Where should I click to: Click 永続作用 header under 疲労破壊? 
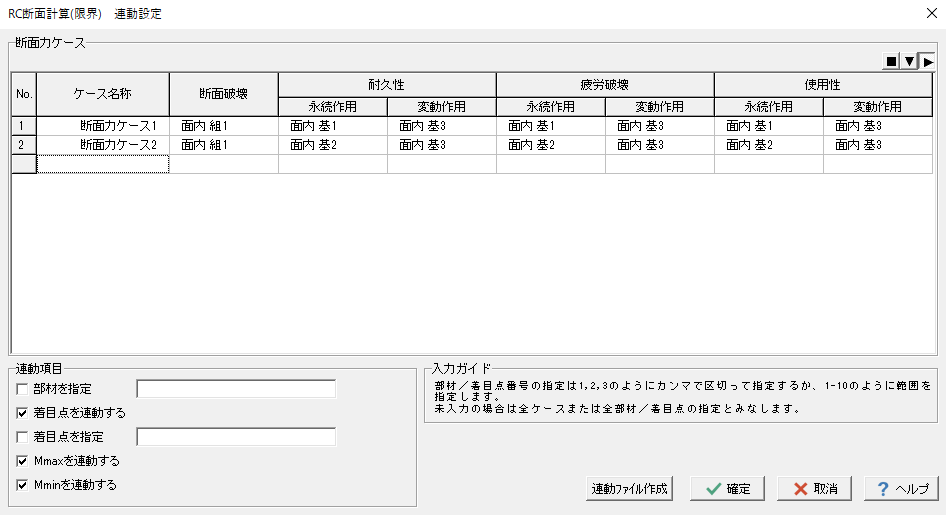point(551,107)
